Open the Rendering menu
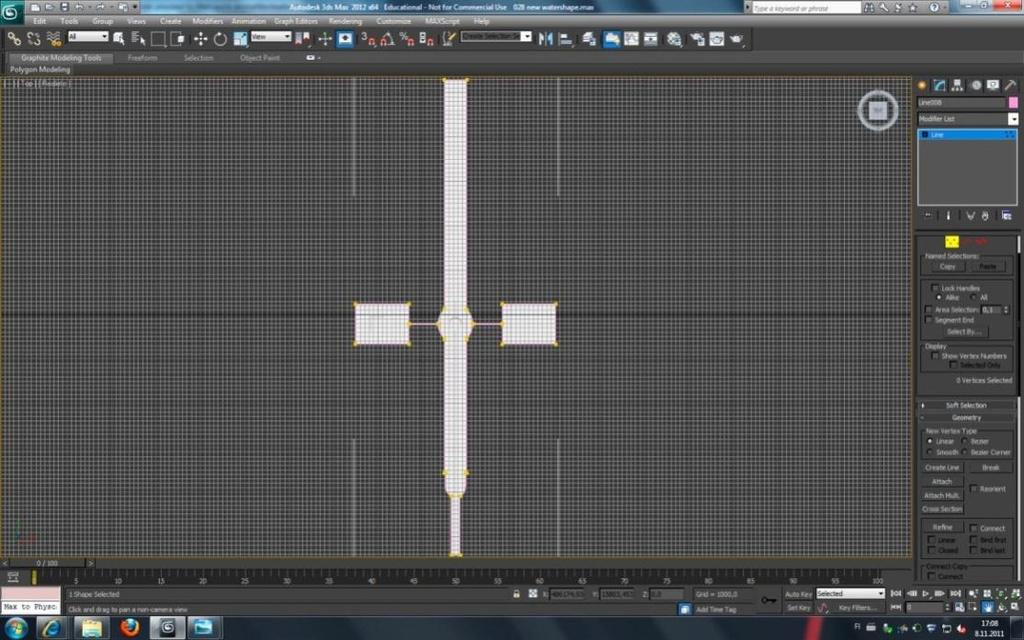Viewport: 1024px width, 640px height. tap(345, 21)
